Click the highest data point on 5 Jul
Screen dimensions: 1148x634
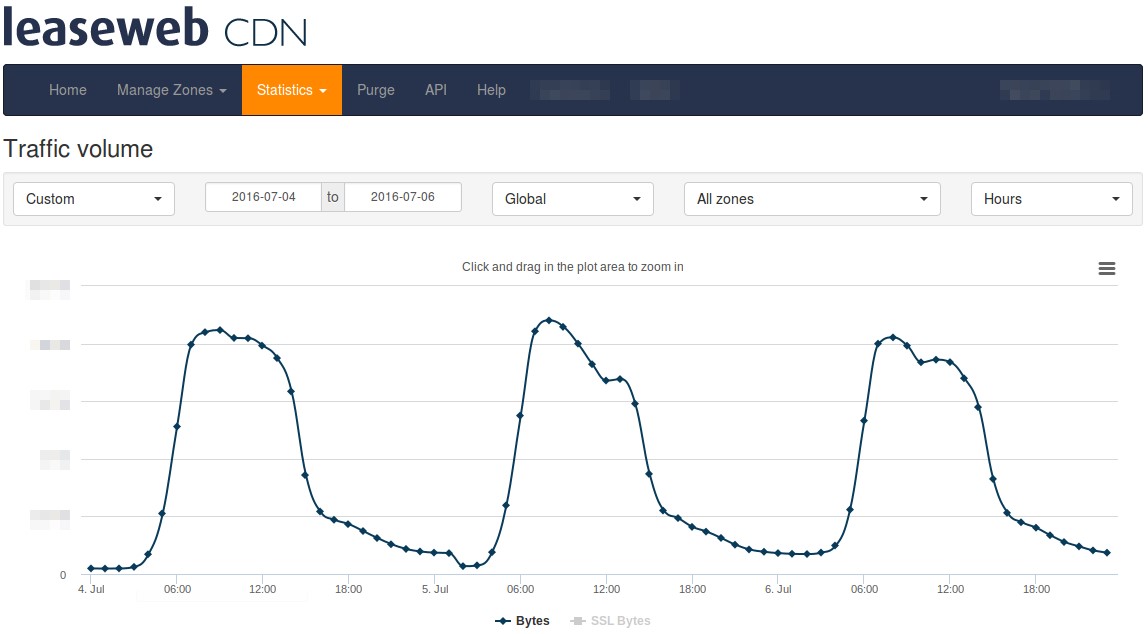click(x=549, y=320)
